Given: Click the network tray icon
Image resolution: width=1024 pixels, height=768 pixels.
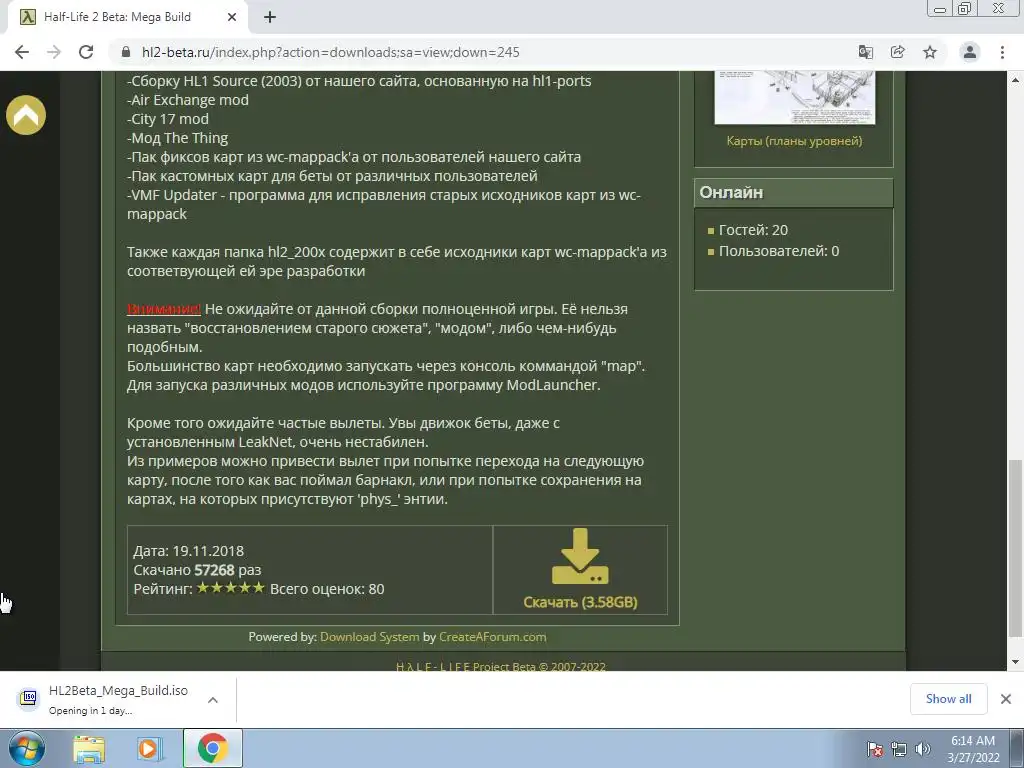Looking at the screenshot, I should point(899,749).
